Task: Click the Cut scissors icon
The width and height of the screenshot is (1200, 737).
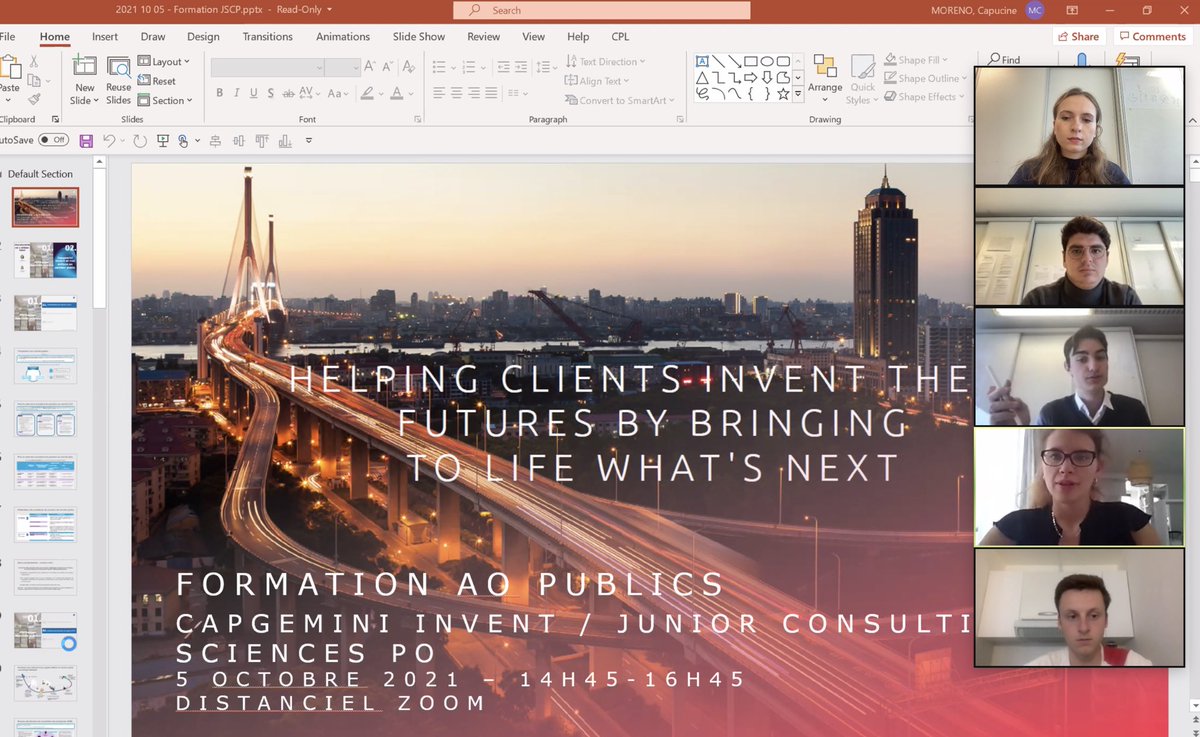Action: tap(34, 61)
